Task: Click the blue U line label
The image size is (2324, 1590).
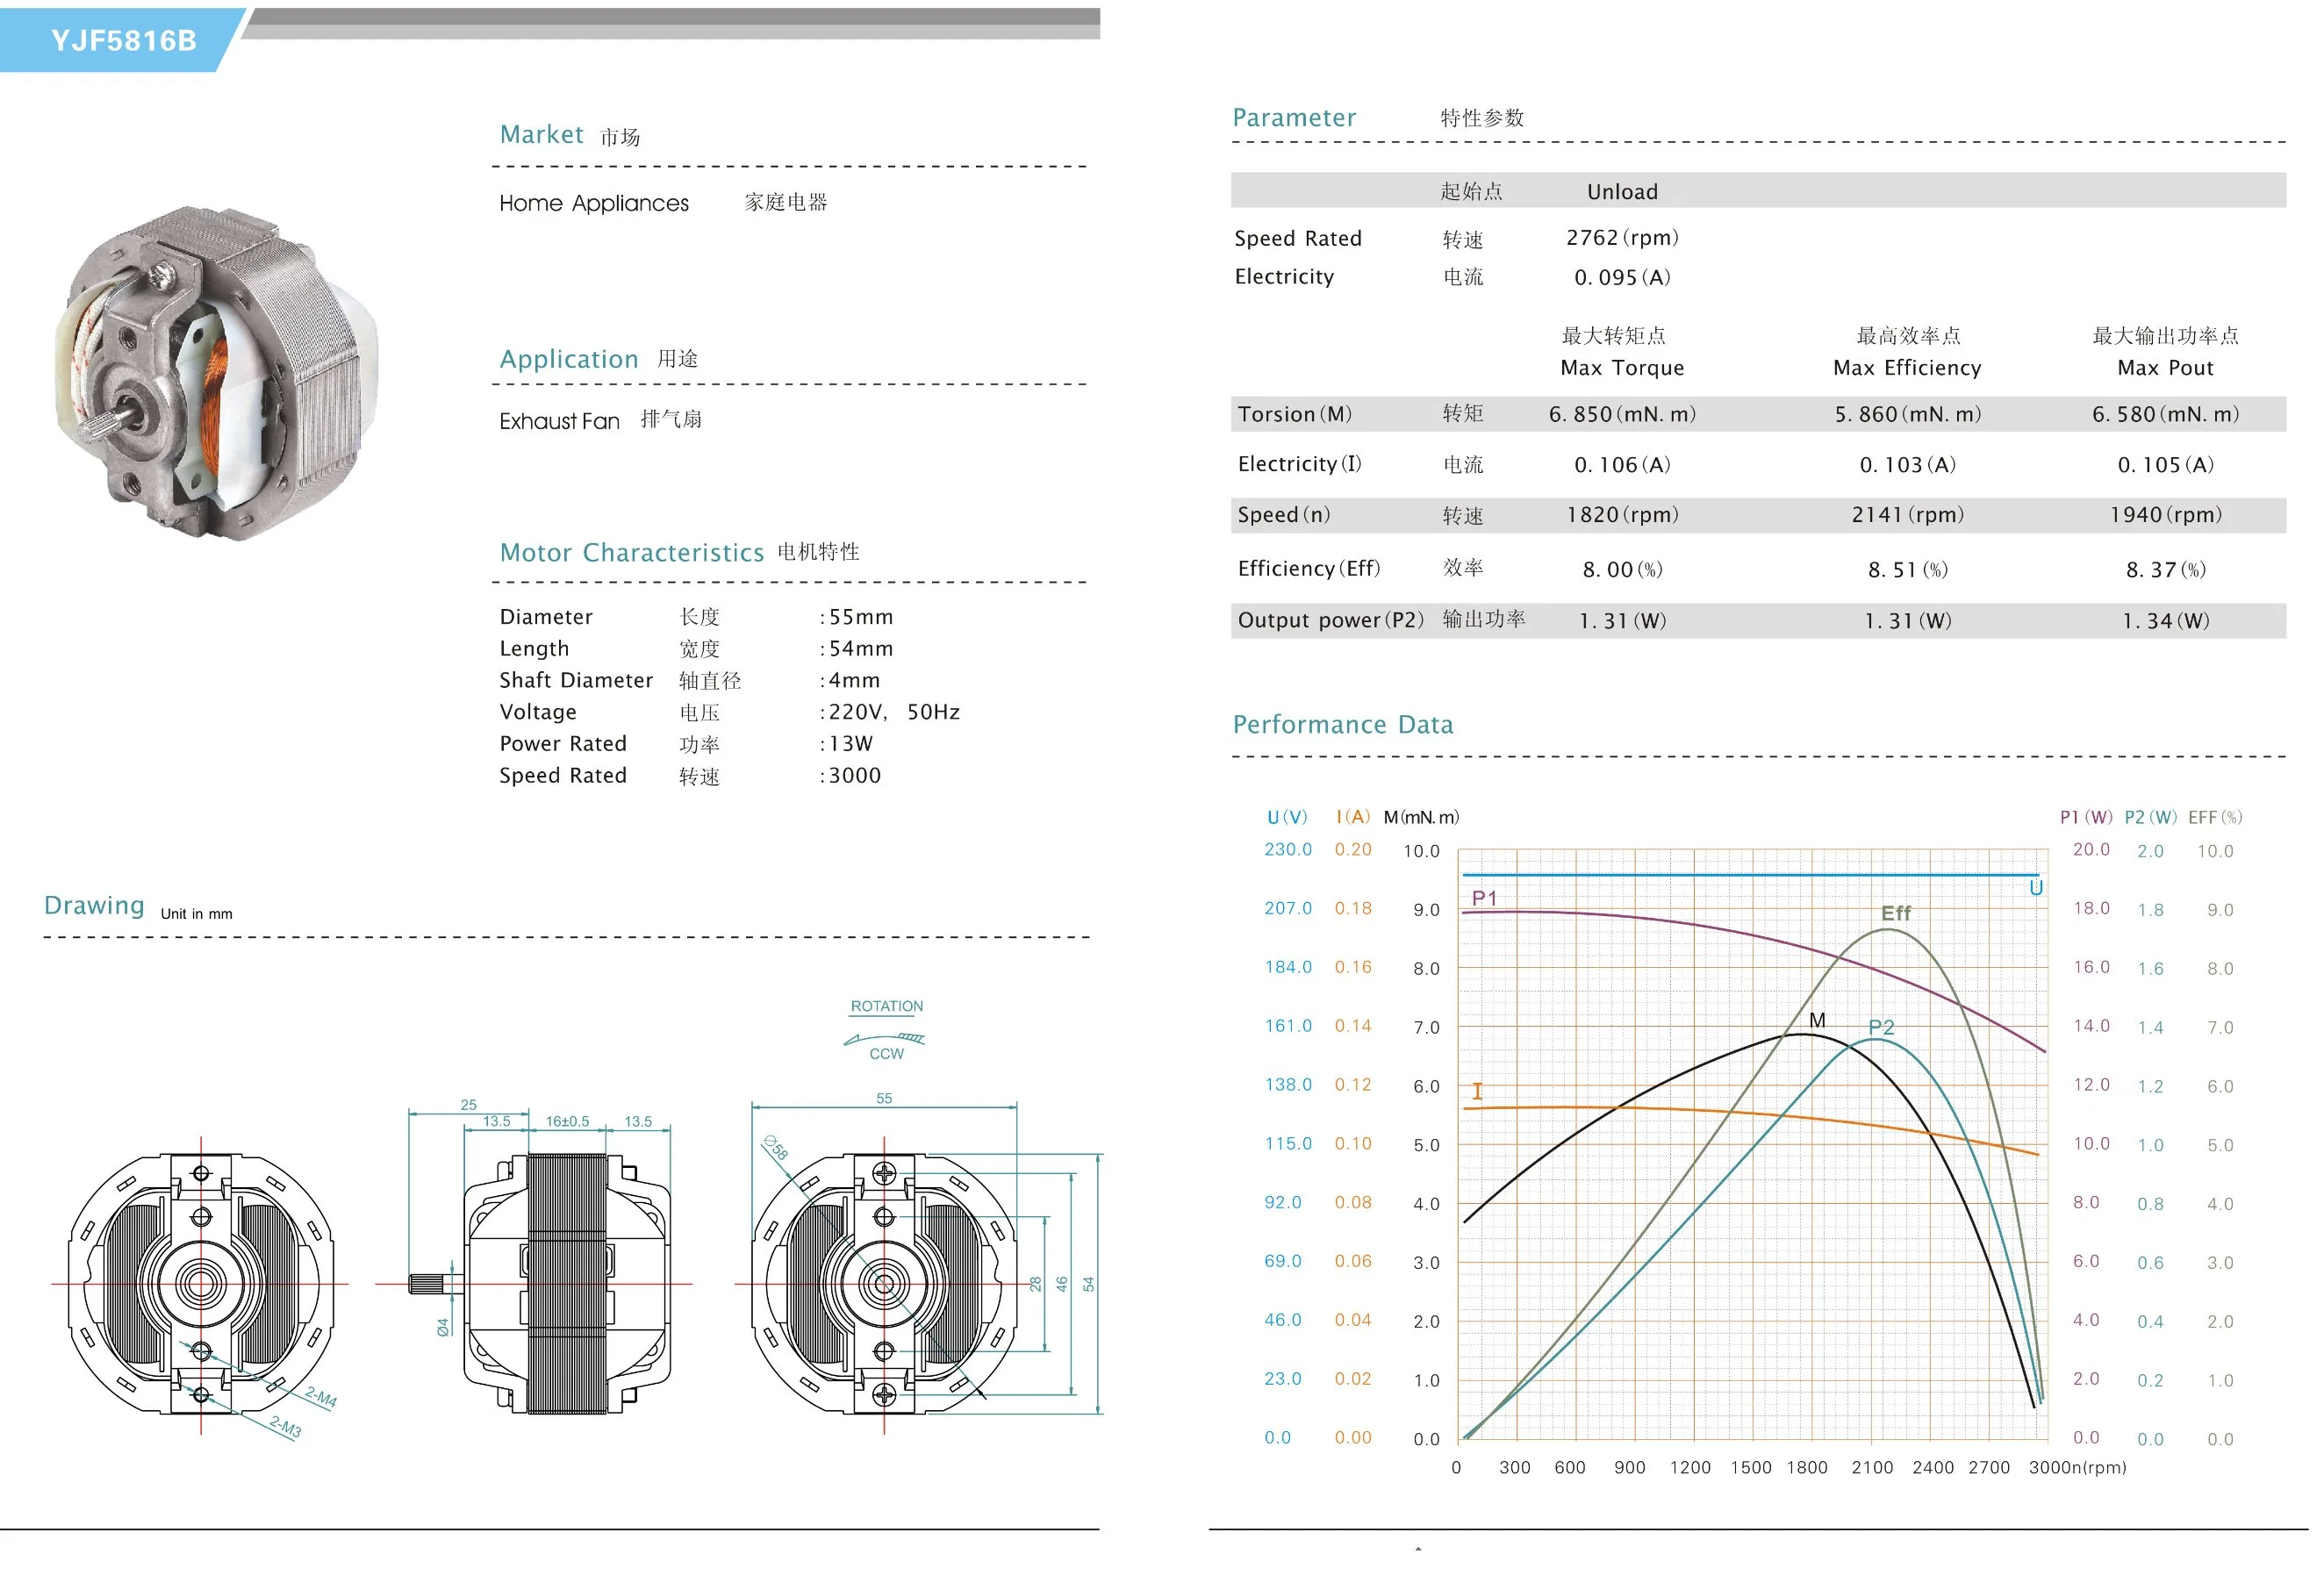Action: [x=2035, y=888]
